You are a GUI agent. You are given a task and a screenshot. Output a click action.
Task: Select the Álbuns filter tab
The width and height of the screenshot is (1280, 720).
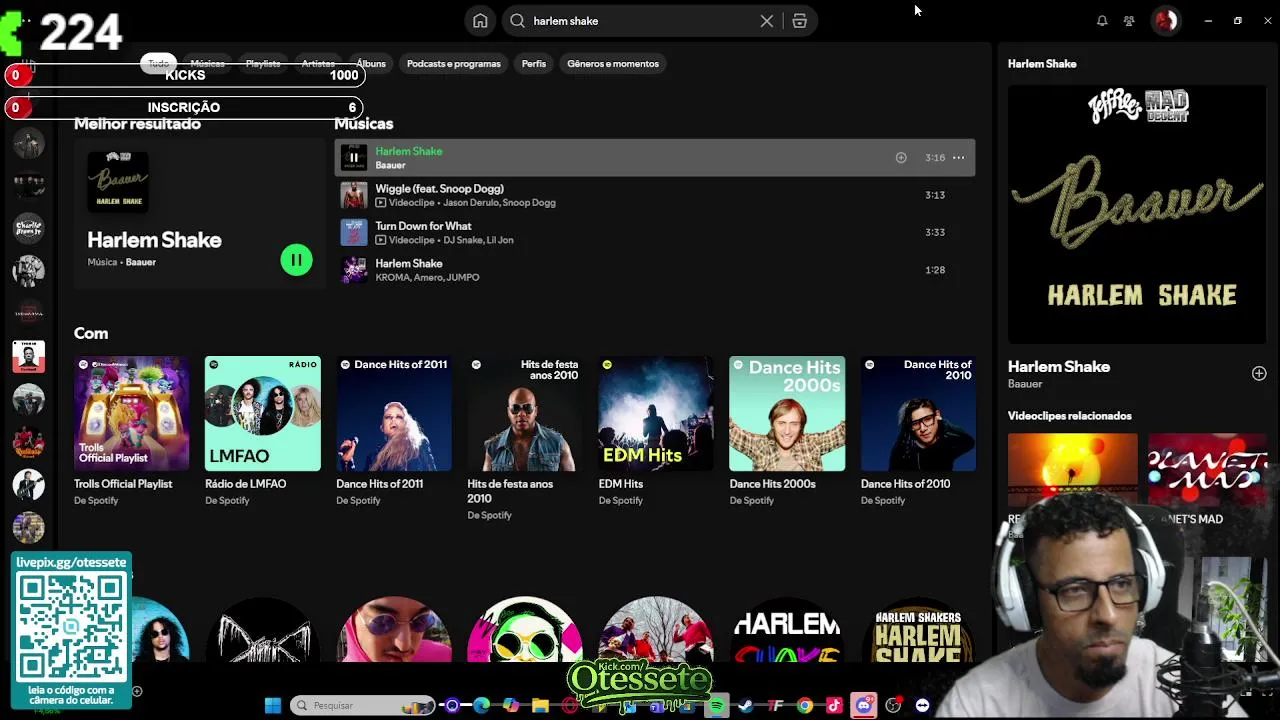pyautogui.click(x=371, y=63)
